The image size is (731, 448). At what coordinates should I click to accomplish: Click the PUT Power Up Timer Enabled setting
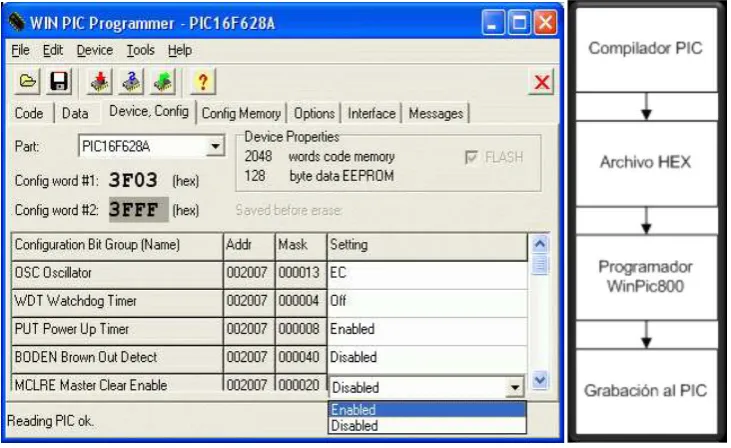point(428,329)
